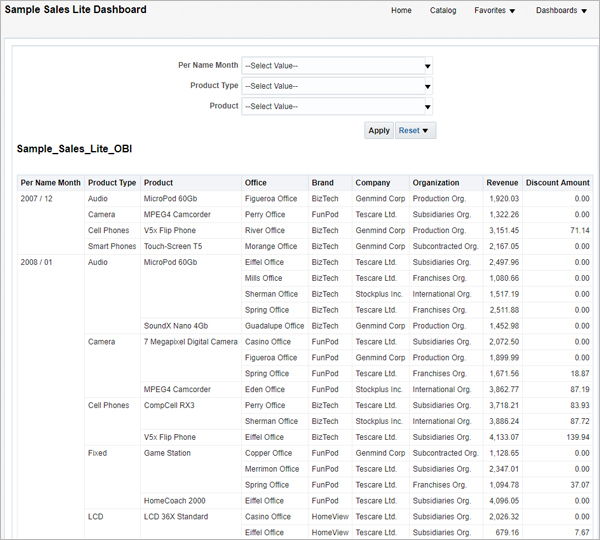
Task: Click the Sample_Sales_Lite_OBI report title
Action: tap(74, 149)
